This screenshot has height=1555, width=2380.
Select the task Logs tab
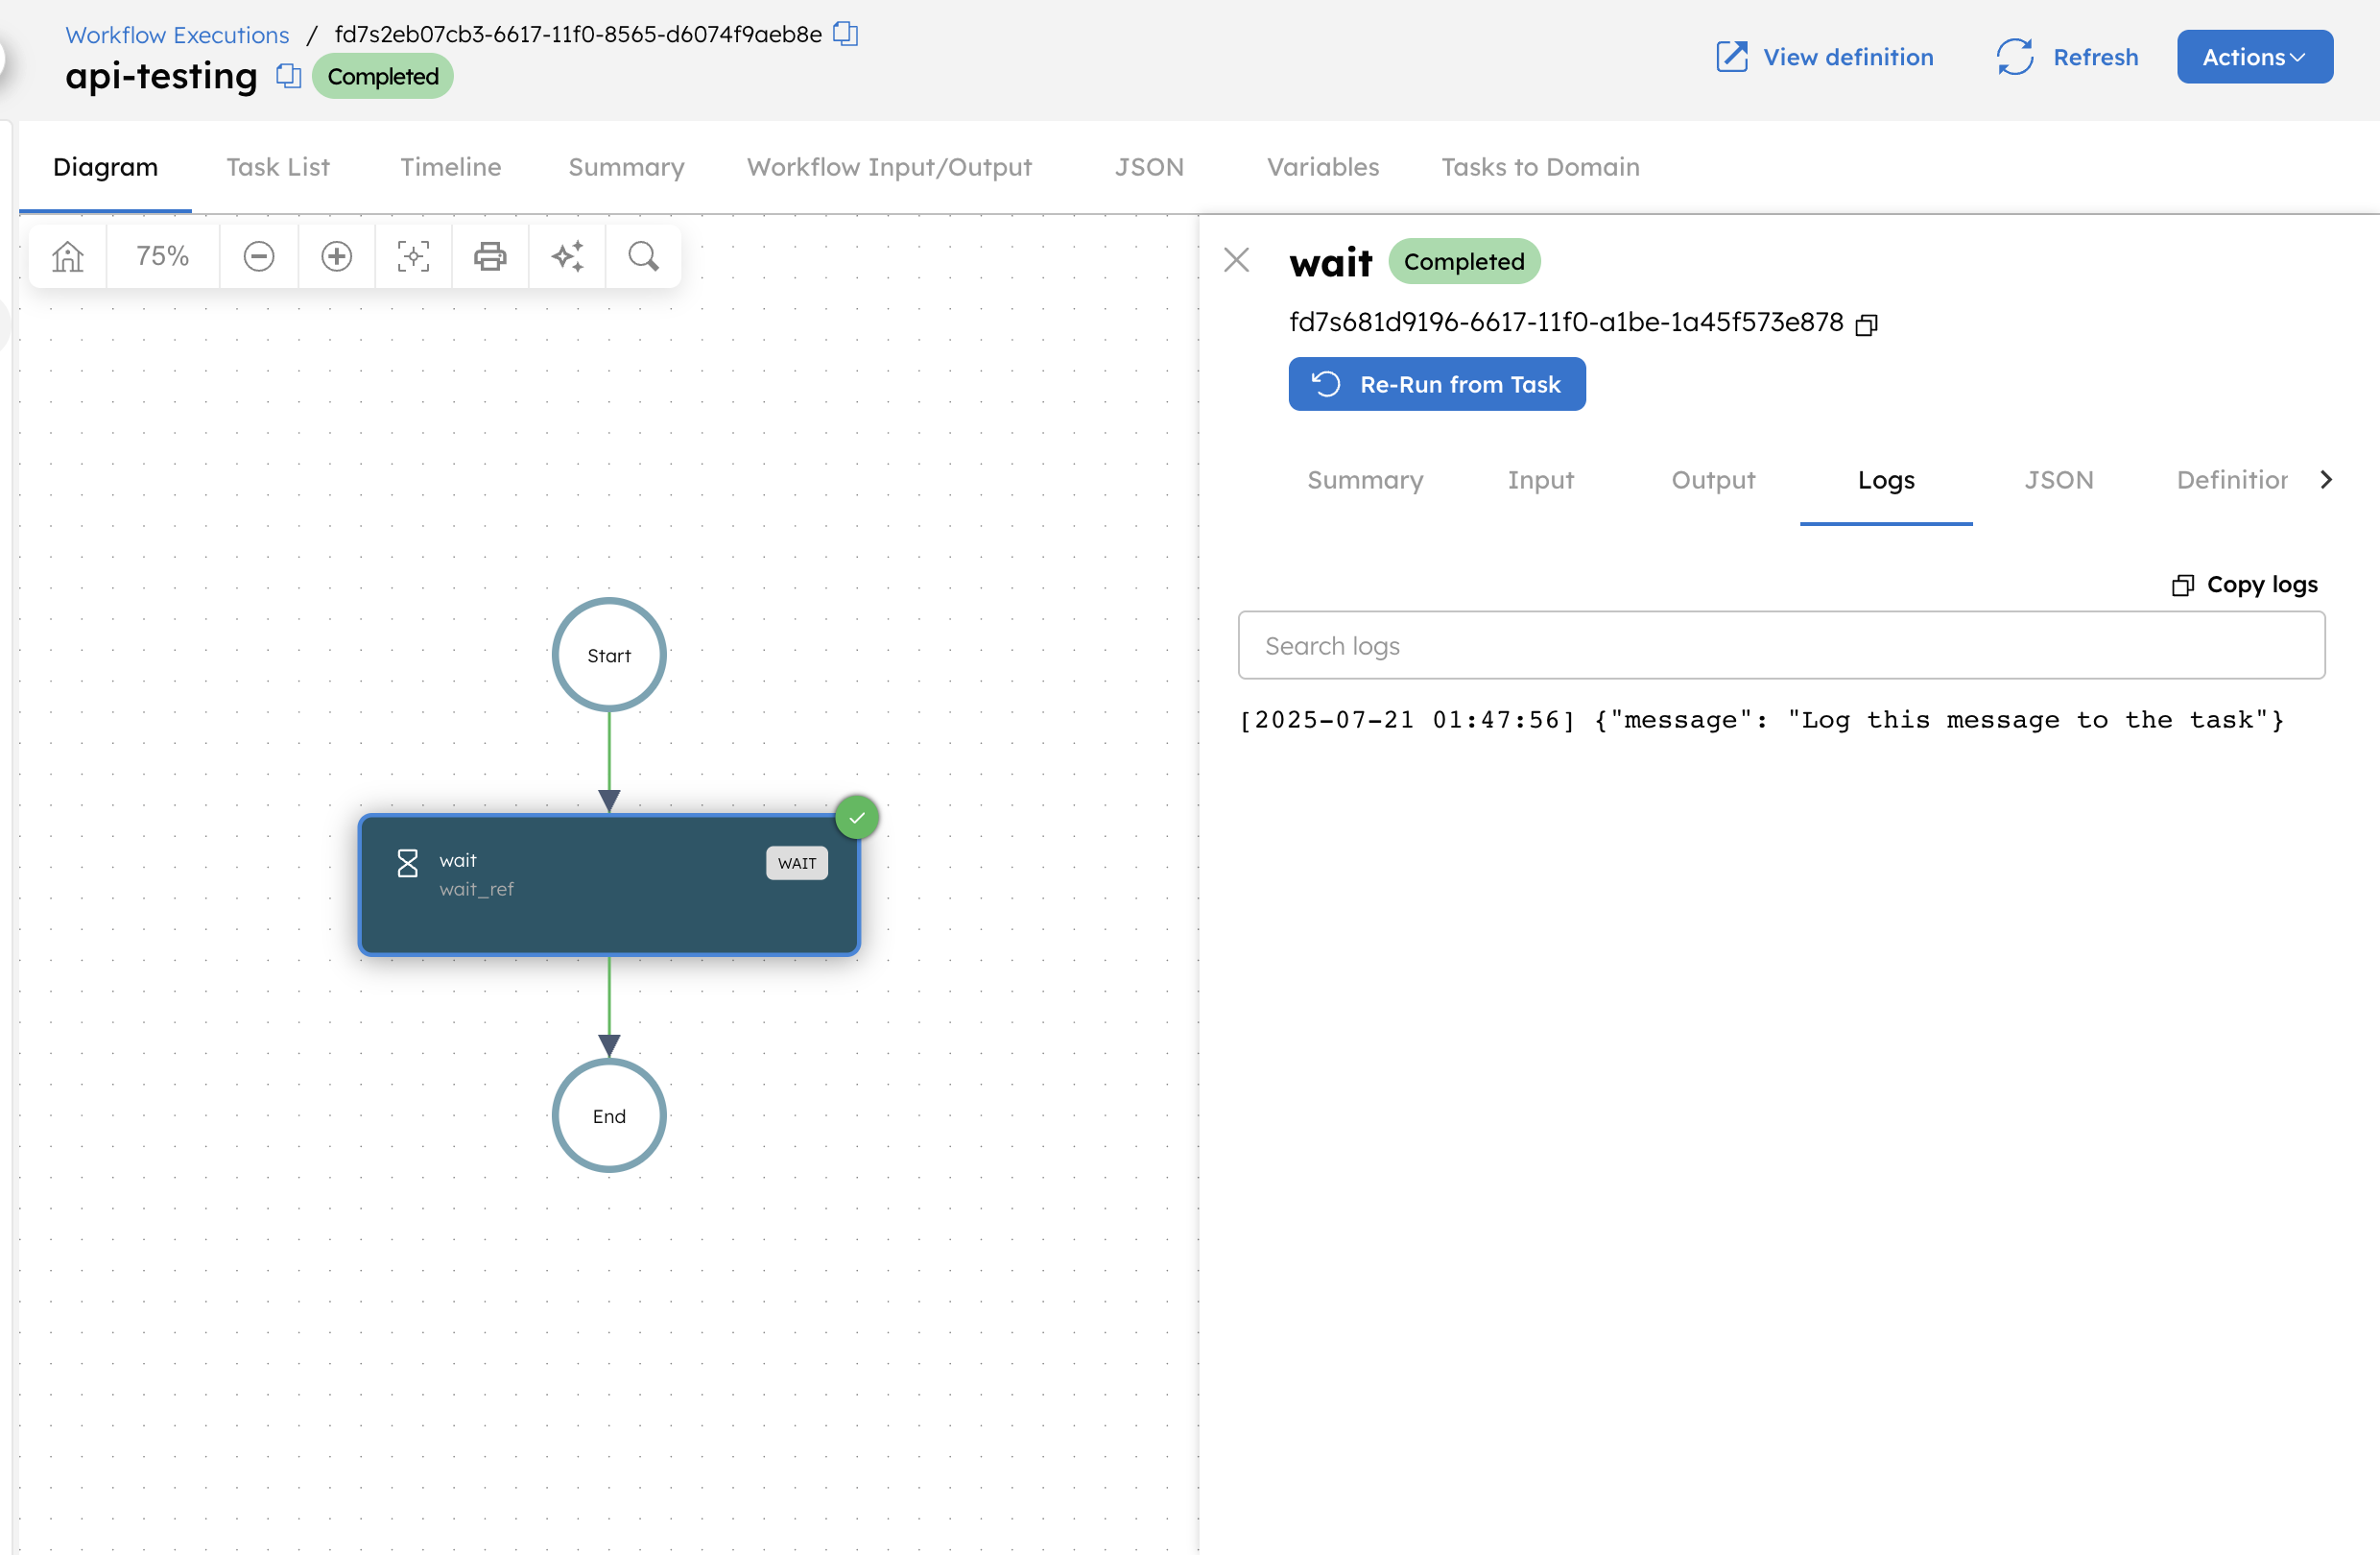pyautogui.click(x=1886, y=480)
